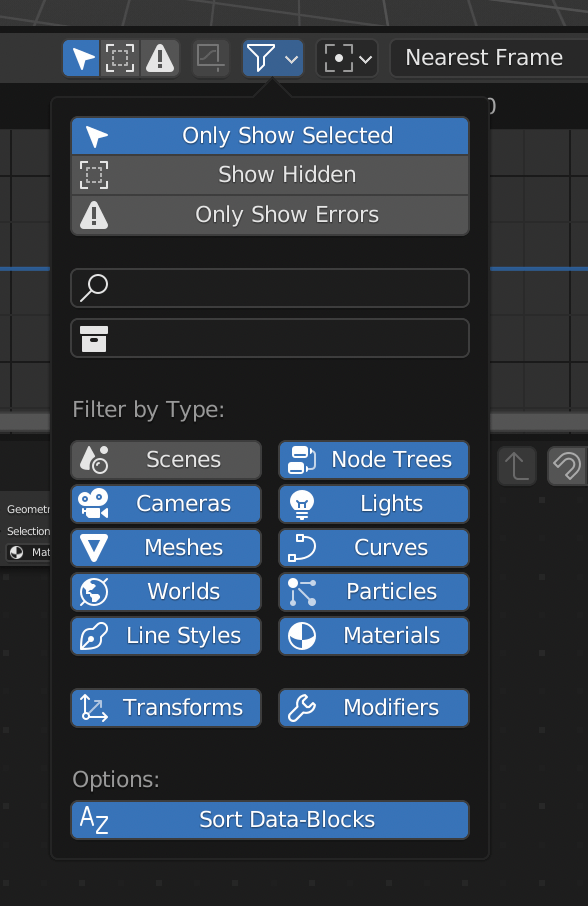Open the channel filter dropdown in the header
The height and width of the screenshot is (906, 588).
click(x=272, y=57)
